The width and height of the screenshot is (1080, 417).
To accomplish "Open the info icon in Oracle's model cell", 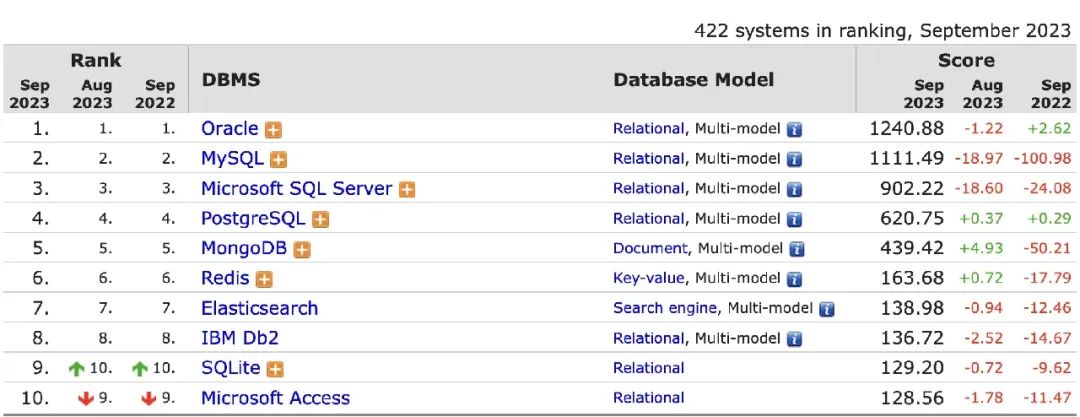I will click(794, 130).
